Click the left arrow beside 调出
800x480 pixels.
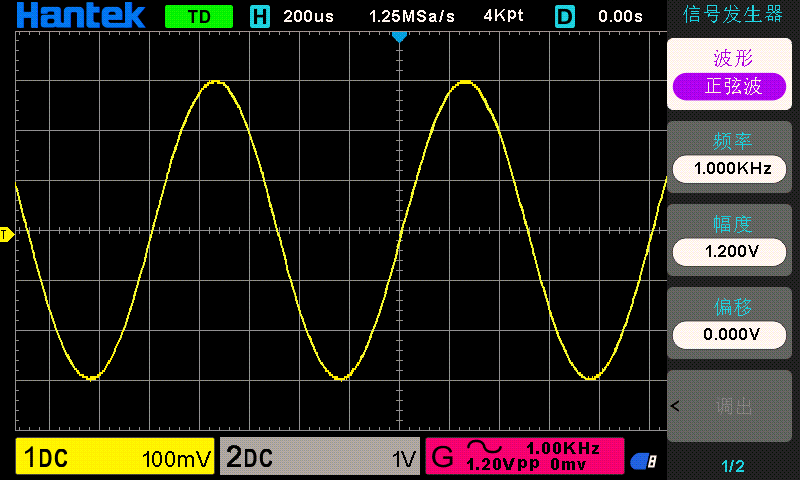(674, 406)
